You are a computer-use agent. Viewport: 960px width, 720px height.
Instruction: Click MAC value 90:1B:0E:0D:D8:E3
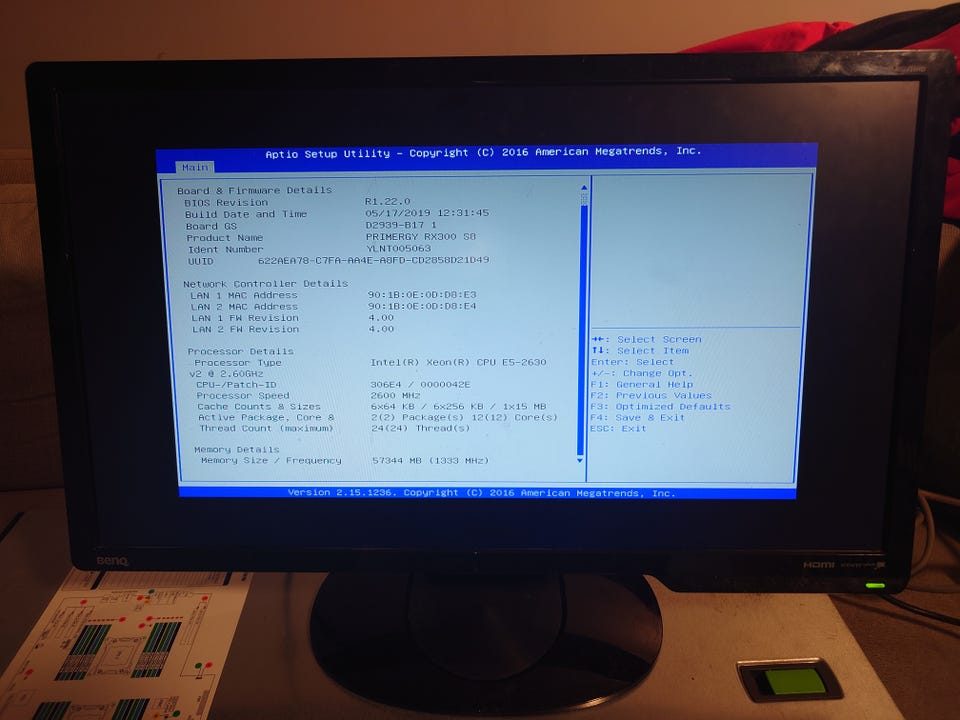click(x=422, y=294)
